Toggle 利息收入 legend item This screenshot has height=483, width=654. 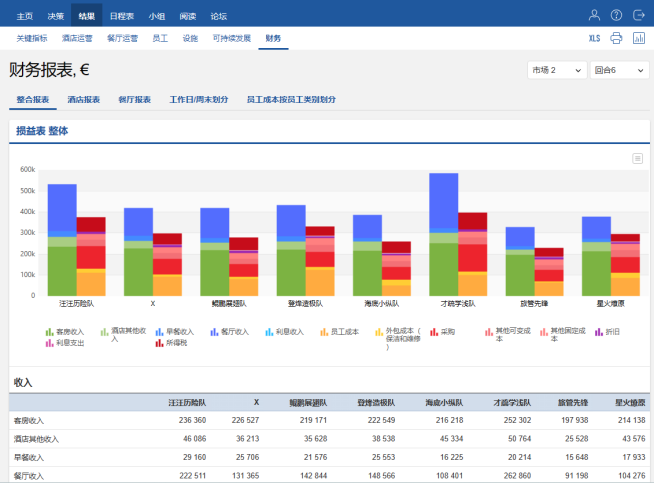point(284,332)
